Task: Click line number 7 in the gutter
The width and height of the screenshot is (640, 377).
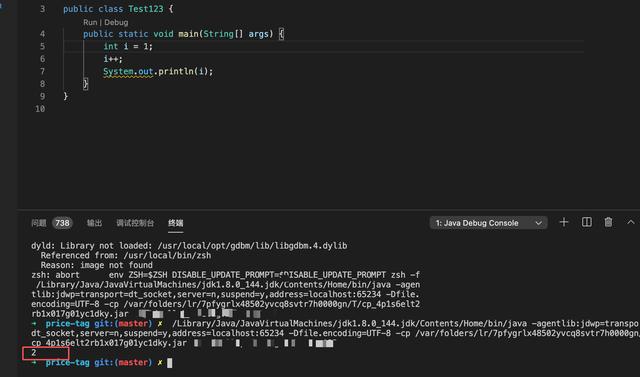Action: [x=42, y=71]
